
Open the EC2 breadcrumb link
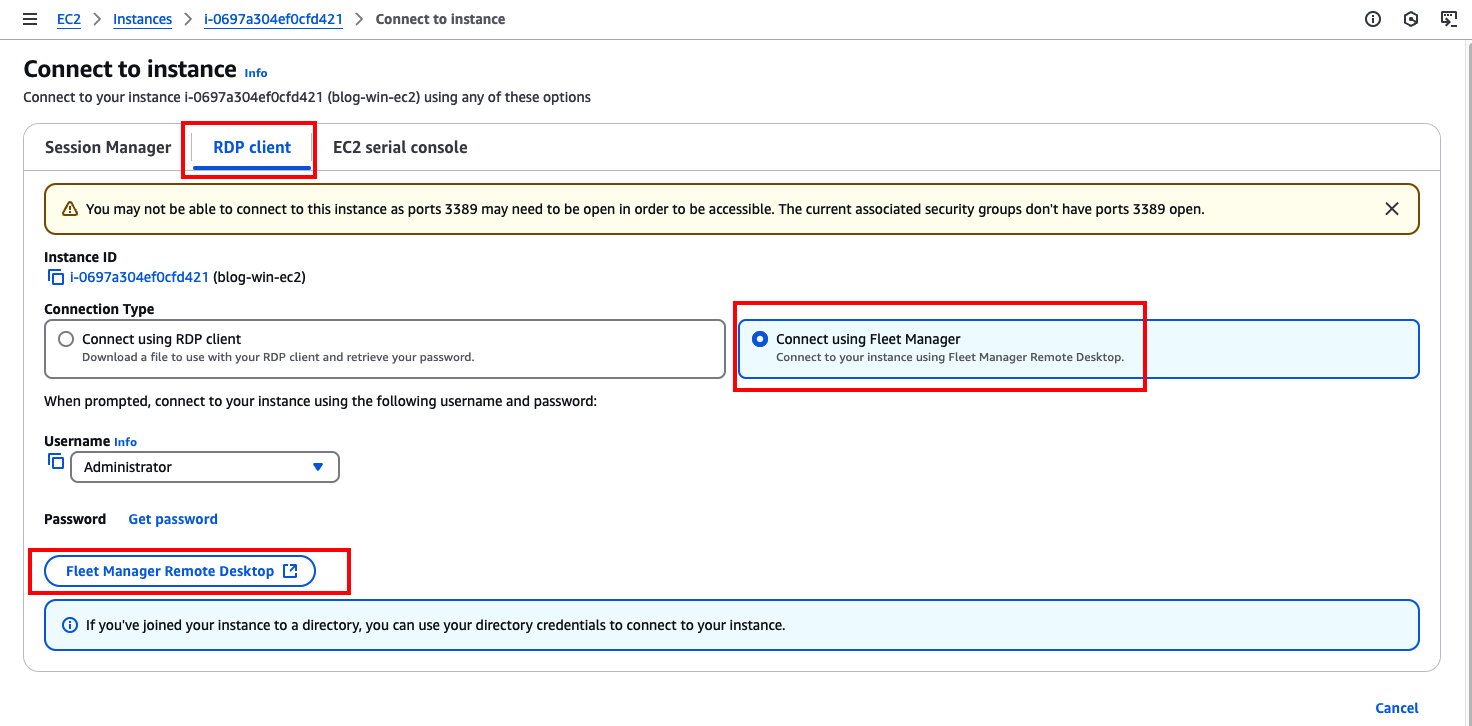tap(69, 19)
